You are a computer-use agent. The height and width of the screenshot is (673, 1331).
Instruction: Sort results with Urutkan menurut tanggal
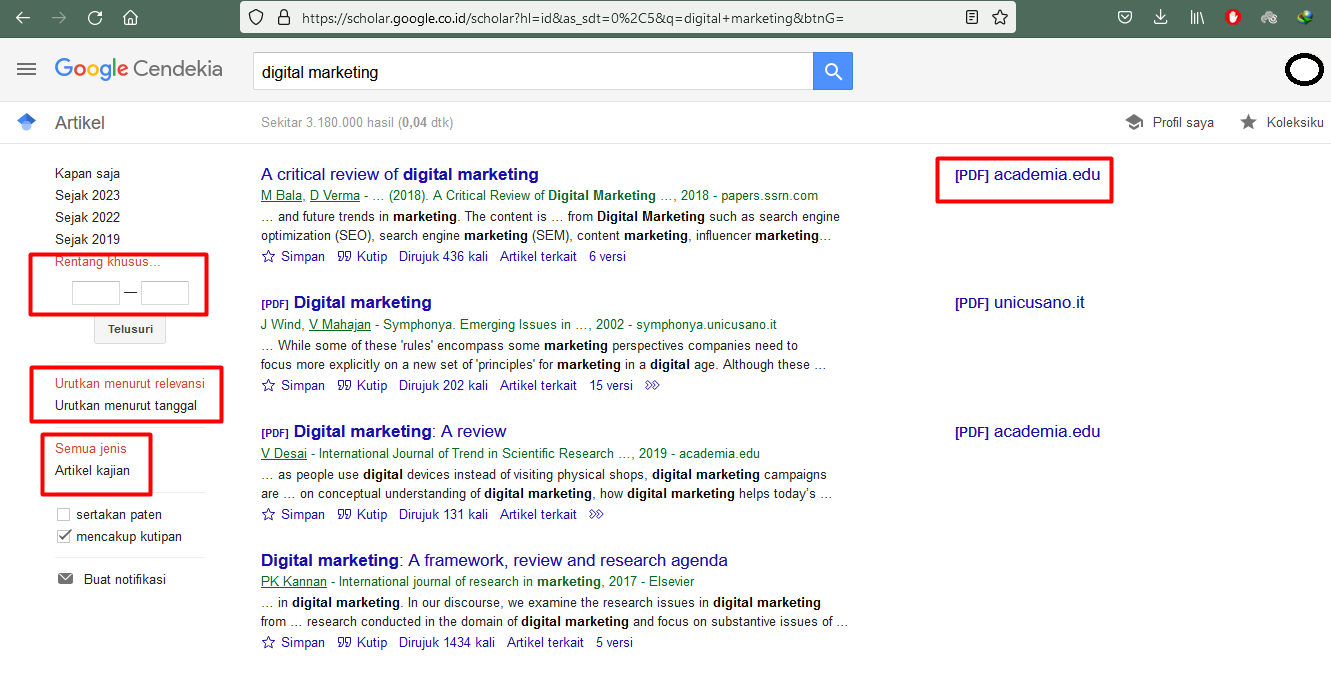[x=126, y=405]
